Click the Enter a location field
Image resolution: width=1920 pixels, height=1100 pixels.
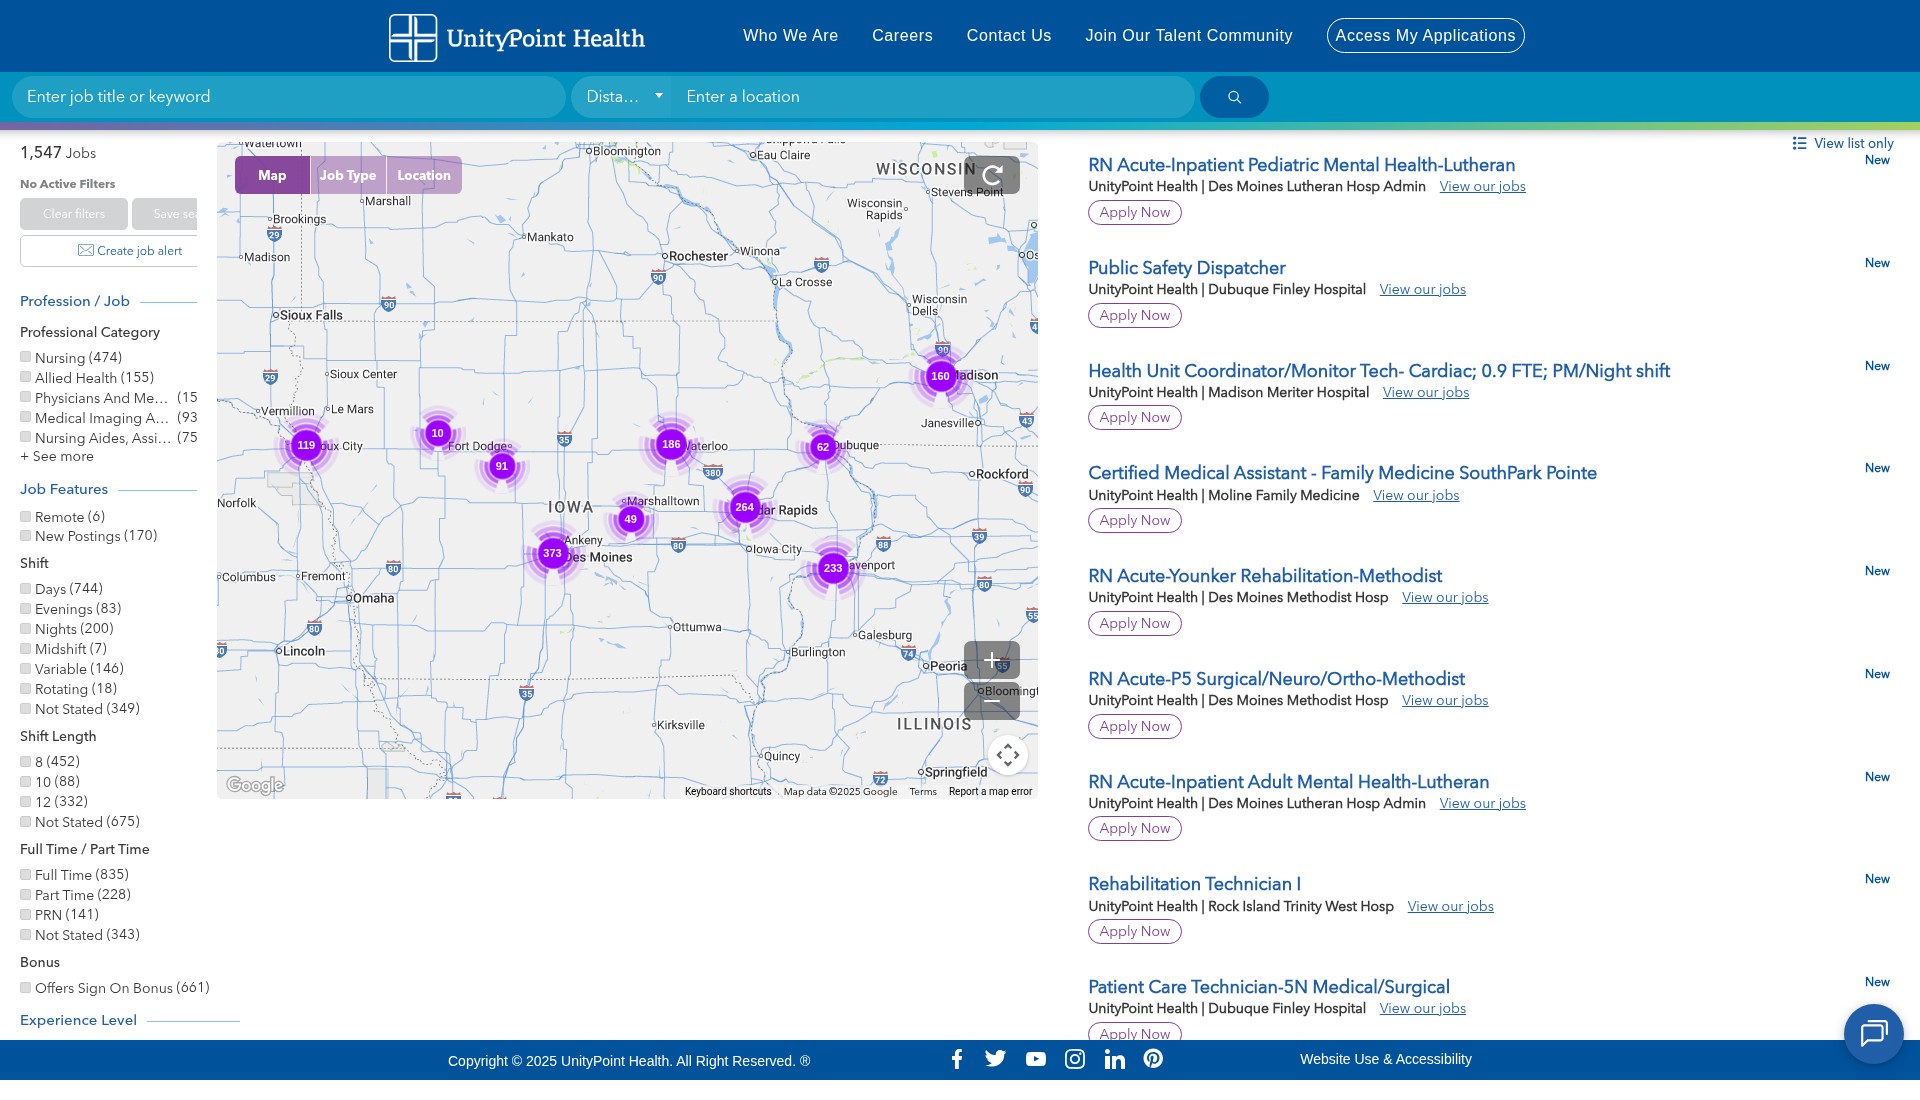click(x=934, y=97)
